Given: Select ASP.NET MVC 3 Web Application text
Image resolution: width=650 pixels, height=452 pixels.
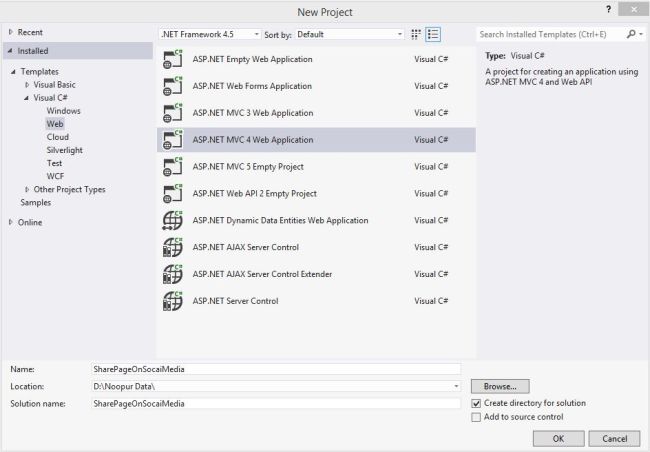Looking at the screenshot, I should 253,113.
